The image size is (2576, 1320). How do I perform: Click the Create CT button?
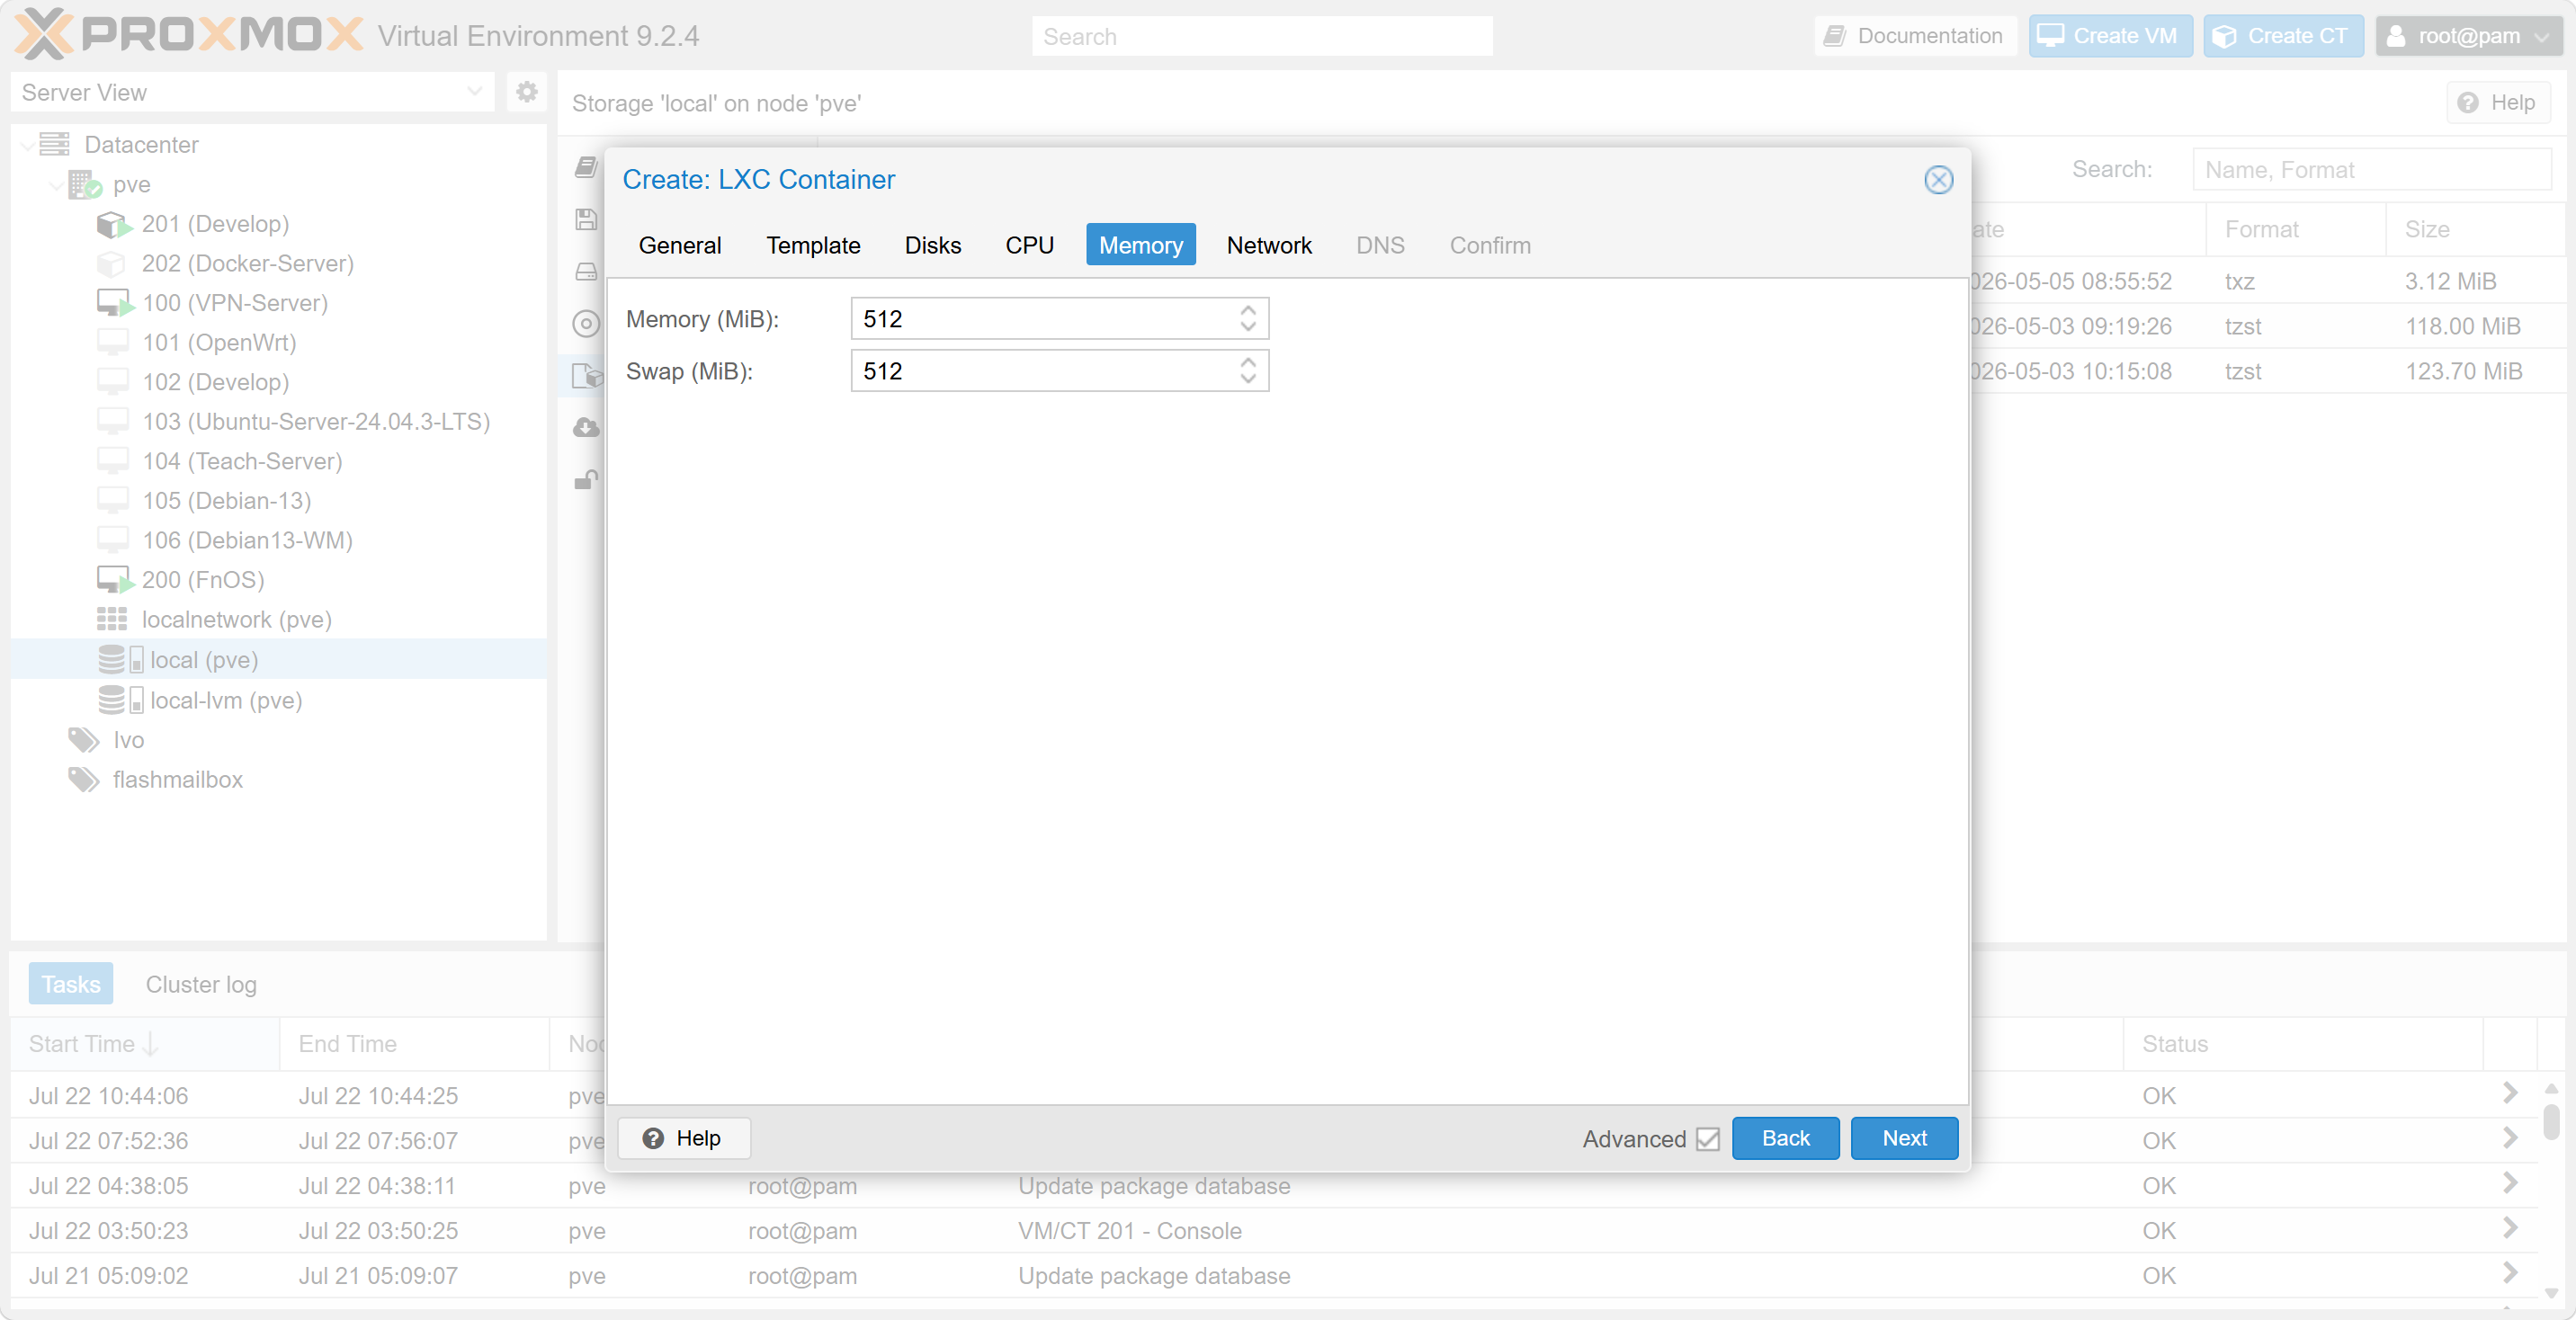(x=2283, y=36)
